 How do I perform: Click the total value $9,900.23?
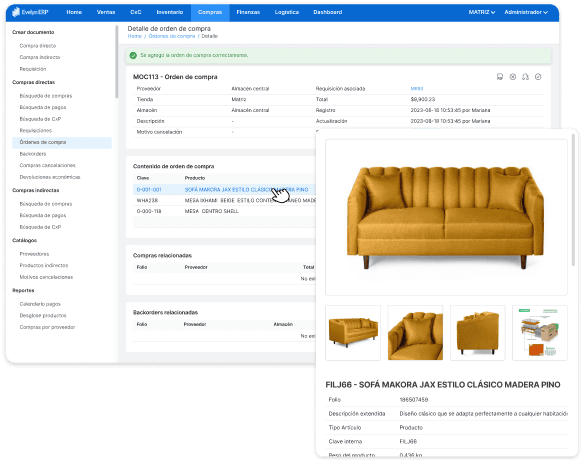tap(423, 100)
